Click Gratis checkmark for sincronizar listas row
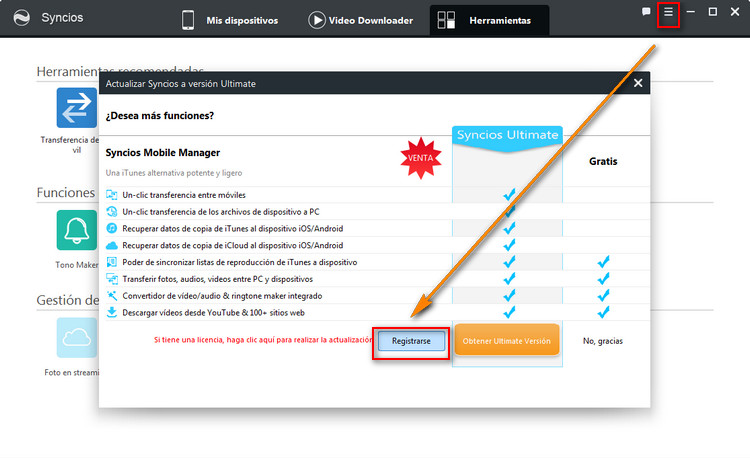 [x=603, y=262]
